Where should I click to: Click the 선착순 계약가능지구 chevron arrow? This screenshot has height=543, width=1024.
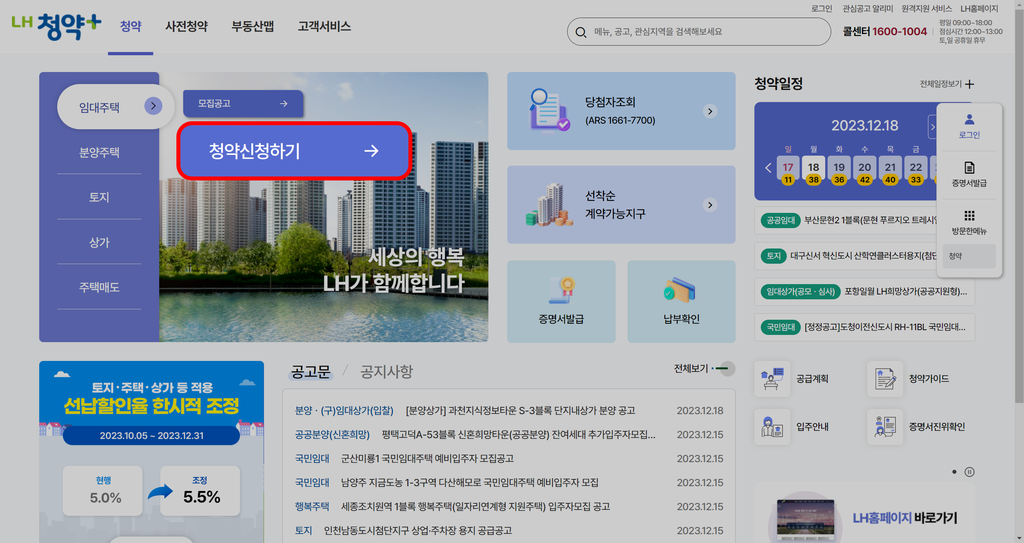[710, 205]
